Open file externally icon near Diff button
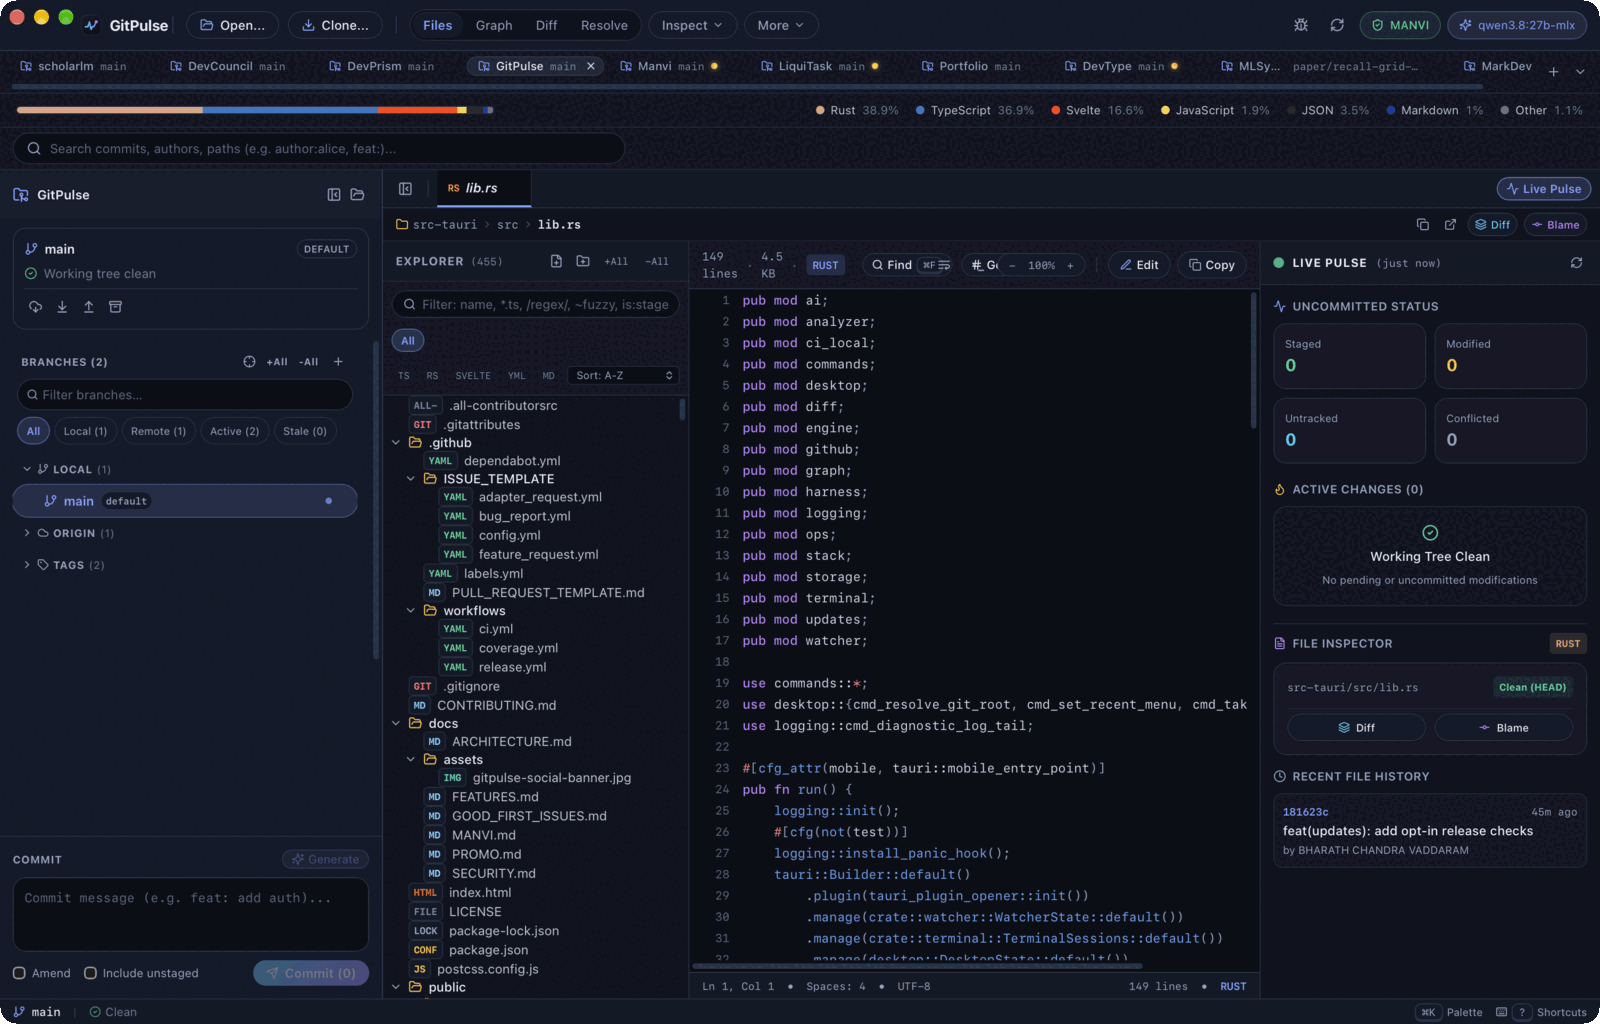This screenshot has height=1024, width=1600. tap(1450, 225)
